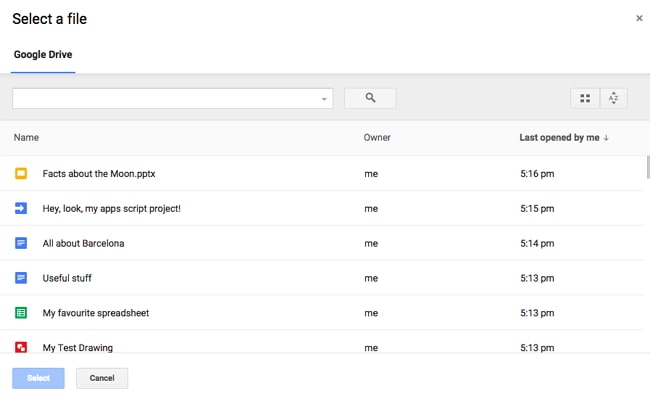The image size is (650, 399).
Task: Click the Sheets icon beside My favourite spreadsheet
Action: [21, 312]
